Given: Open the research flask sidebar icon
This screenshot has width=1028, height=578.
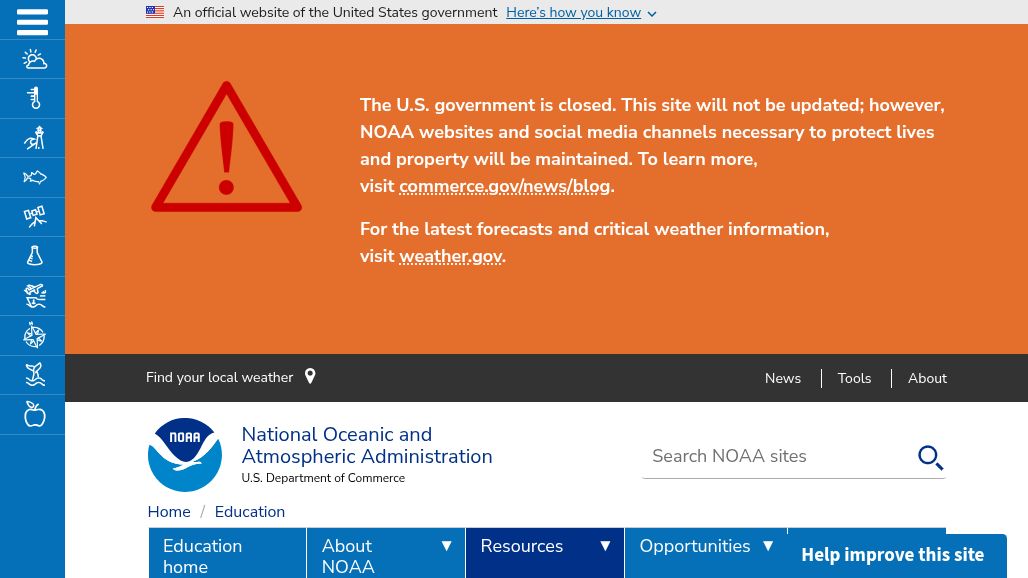Looking at the screenshot, I should coord(34,256).
